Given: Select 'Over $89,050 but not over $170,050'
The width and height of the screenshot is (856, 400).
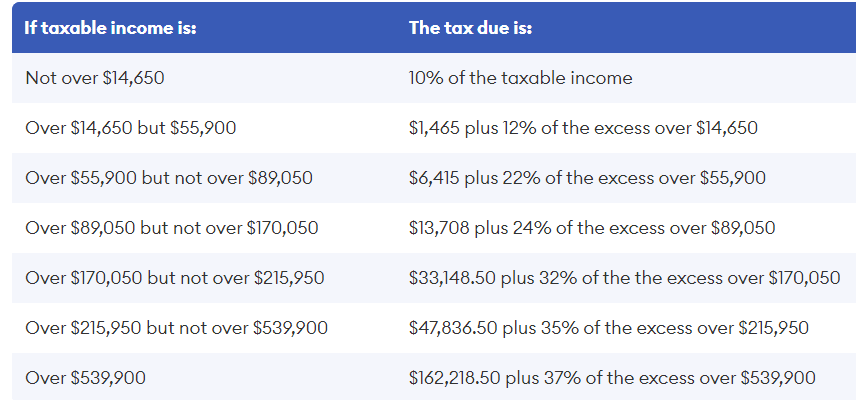Looking at the screenshot, I should (171, 228).
